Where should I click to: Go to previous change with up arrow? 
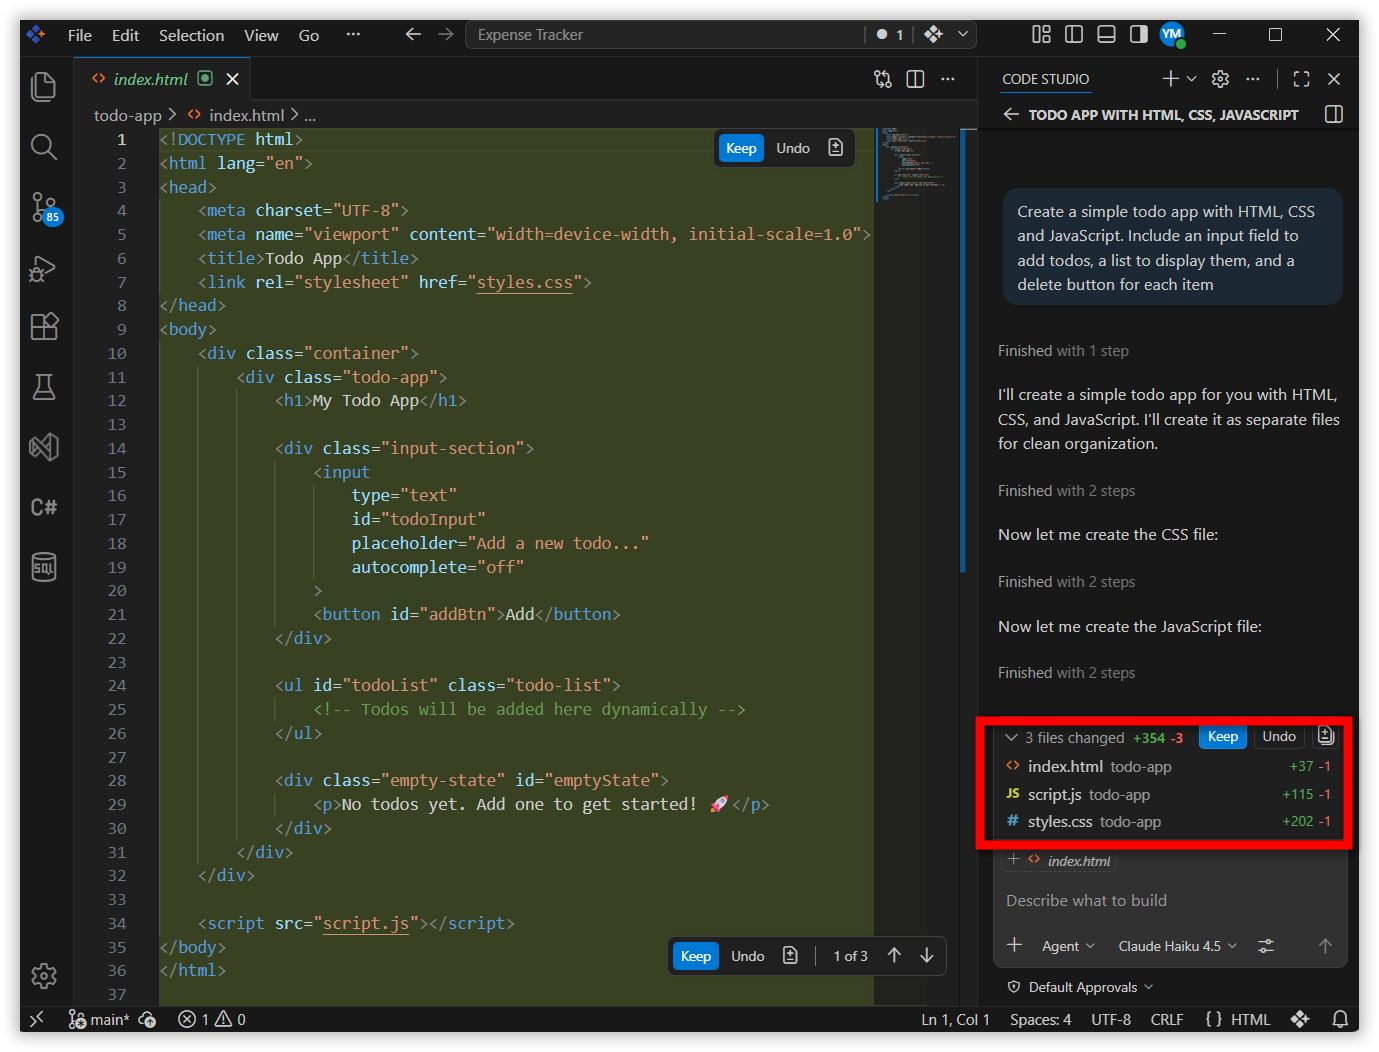pyautogui.click(x=894, y=955)
